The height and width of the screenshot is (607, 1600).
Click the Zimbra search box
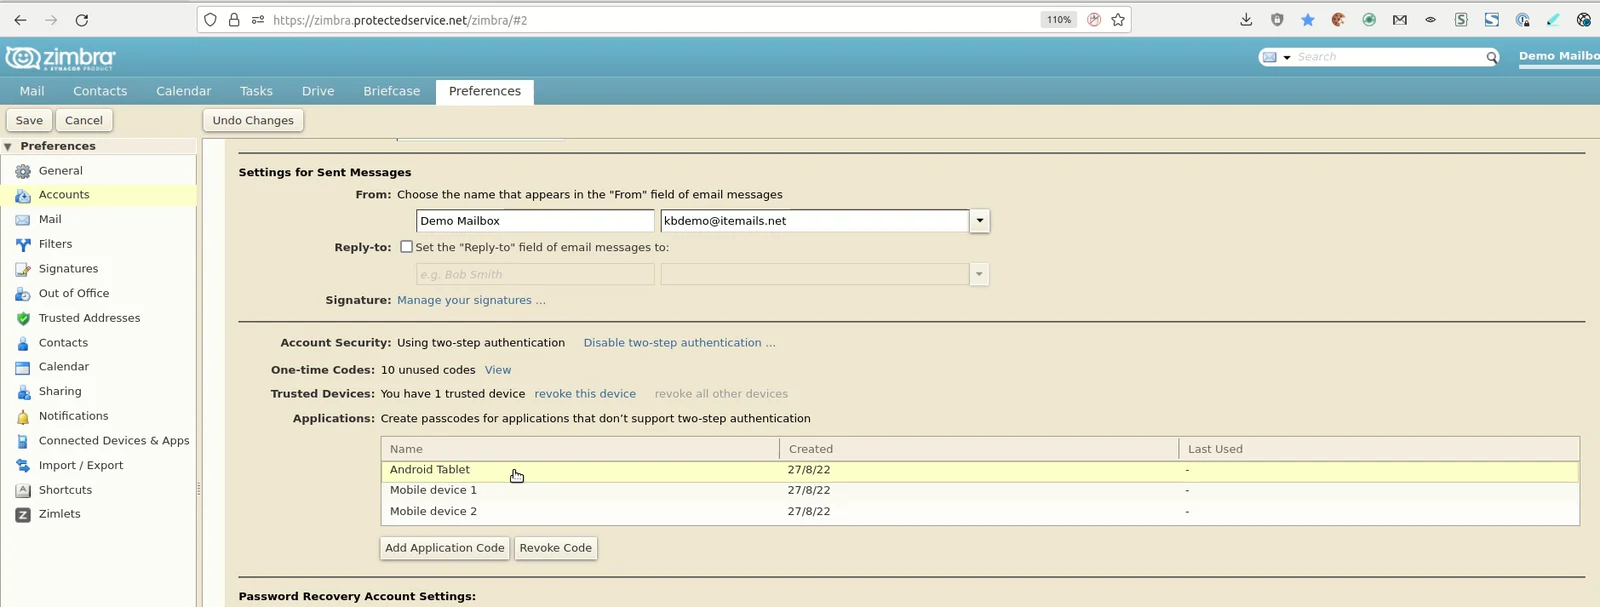(x=1390, y=57)
